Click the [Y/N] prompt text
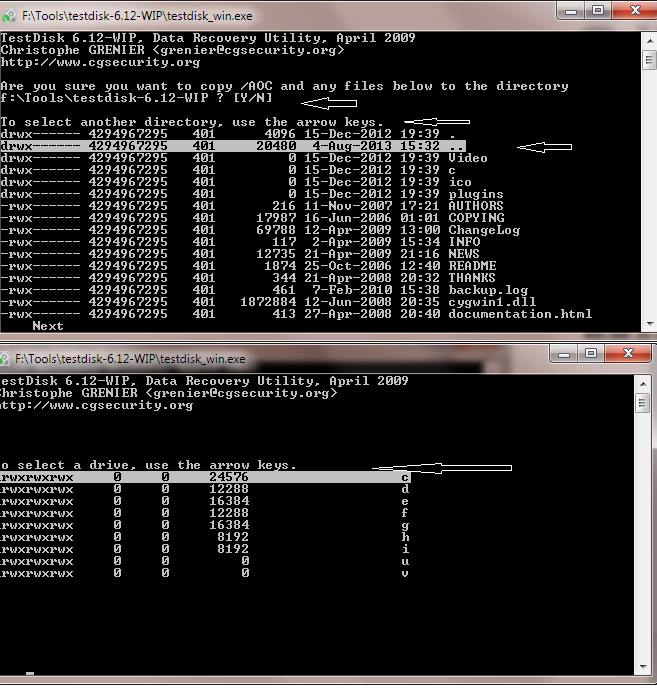Screen dimensions: 657x688 [x=253, y=98]
